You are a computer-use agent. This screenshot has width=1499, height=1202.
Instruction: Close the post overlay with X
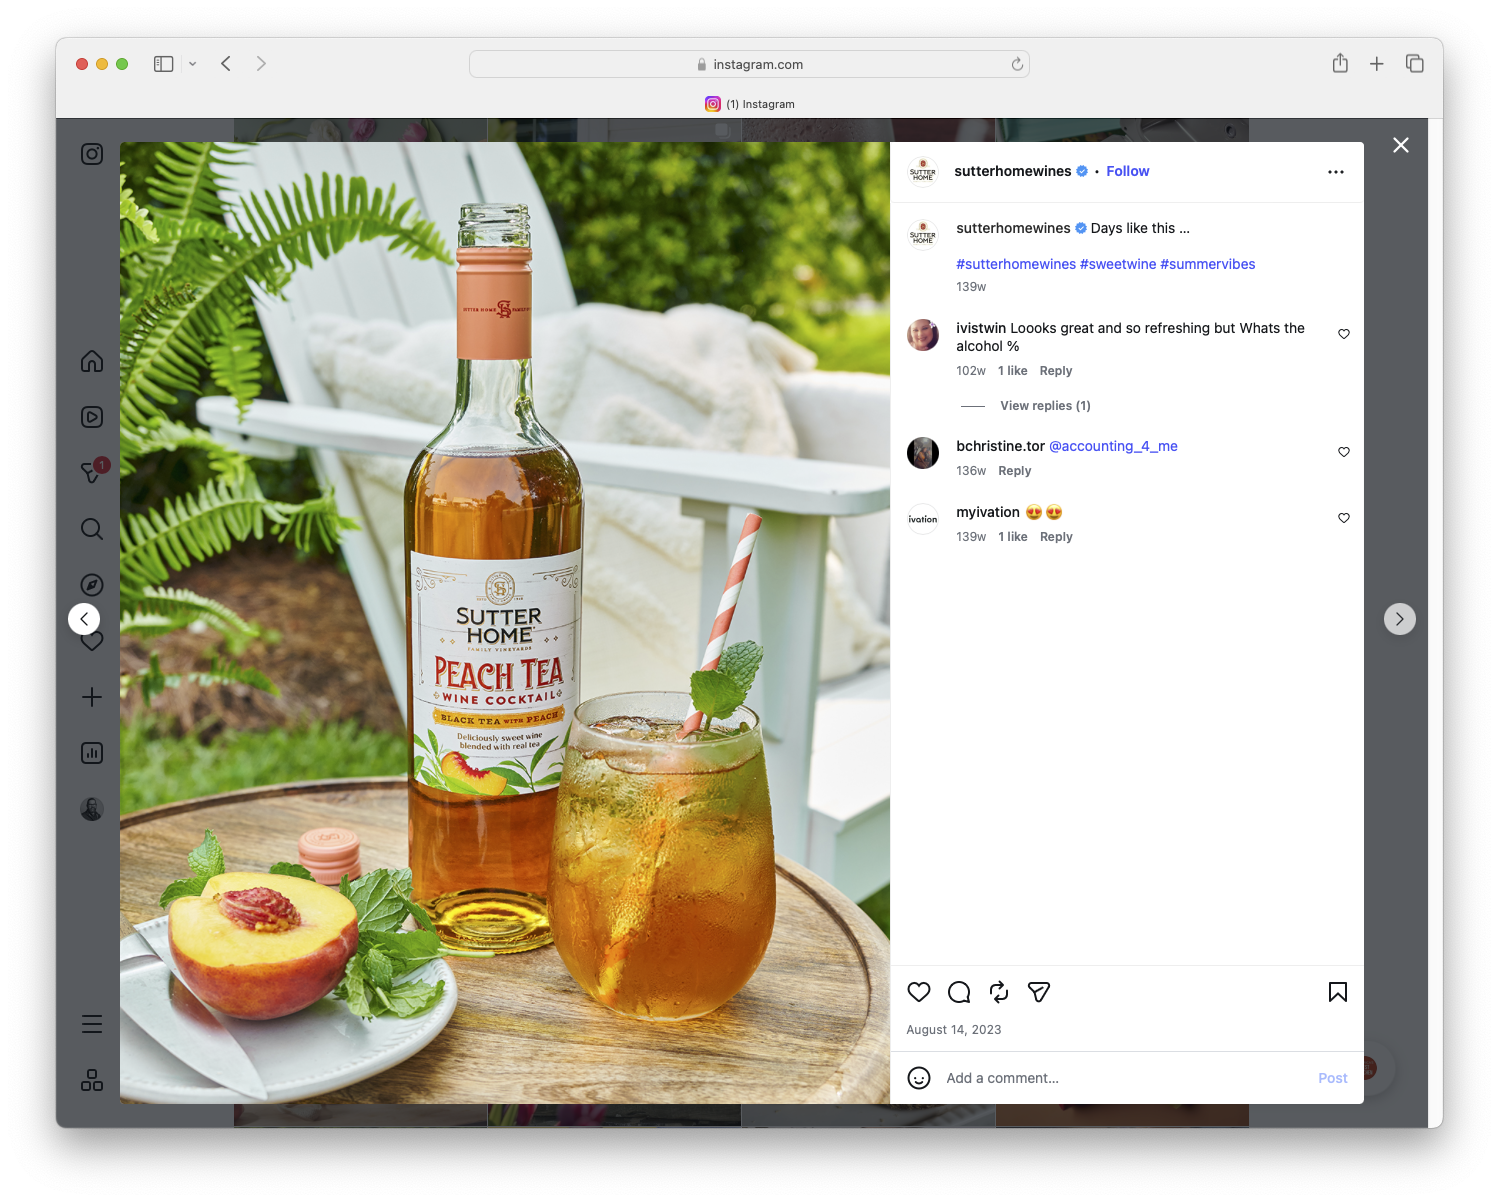1401,145
